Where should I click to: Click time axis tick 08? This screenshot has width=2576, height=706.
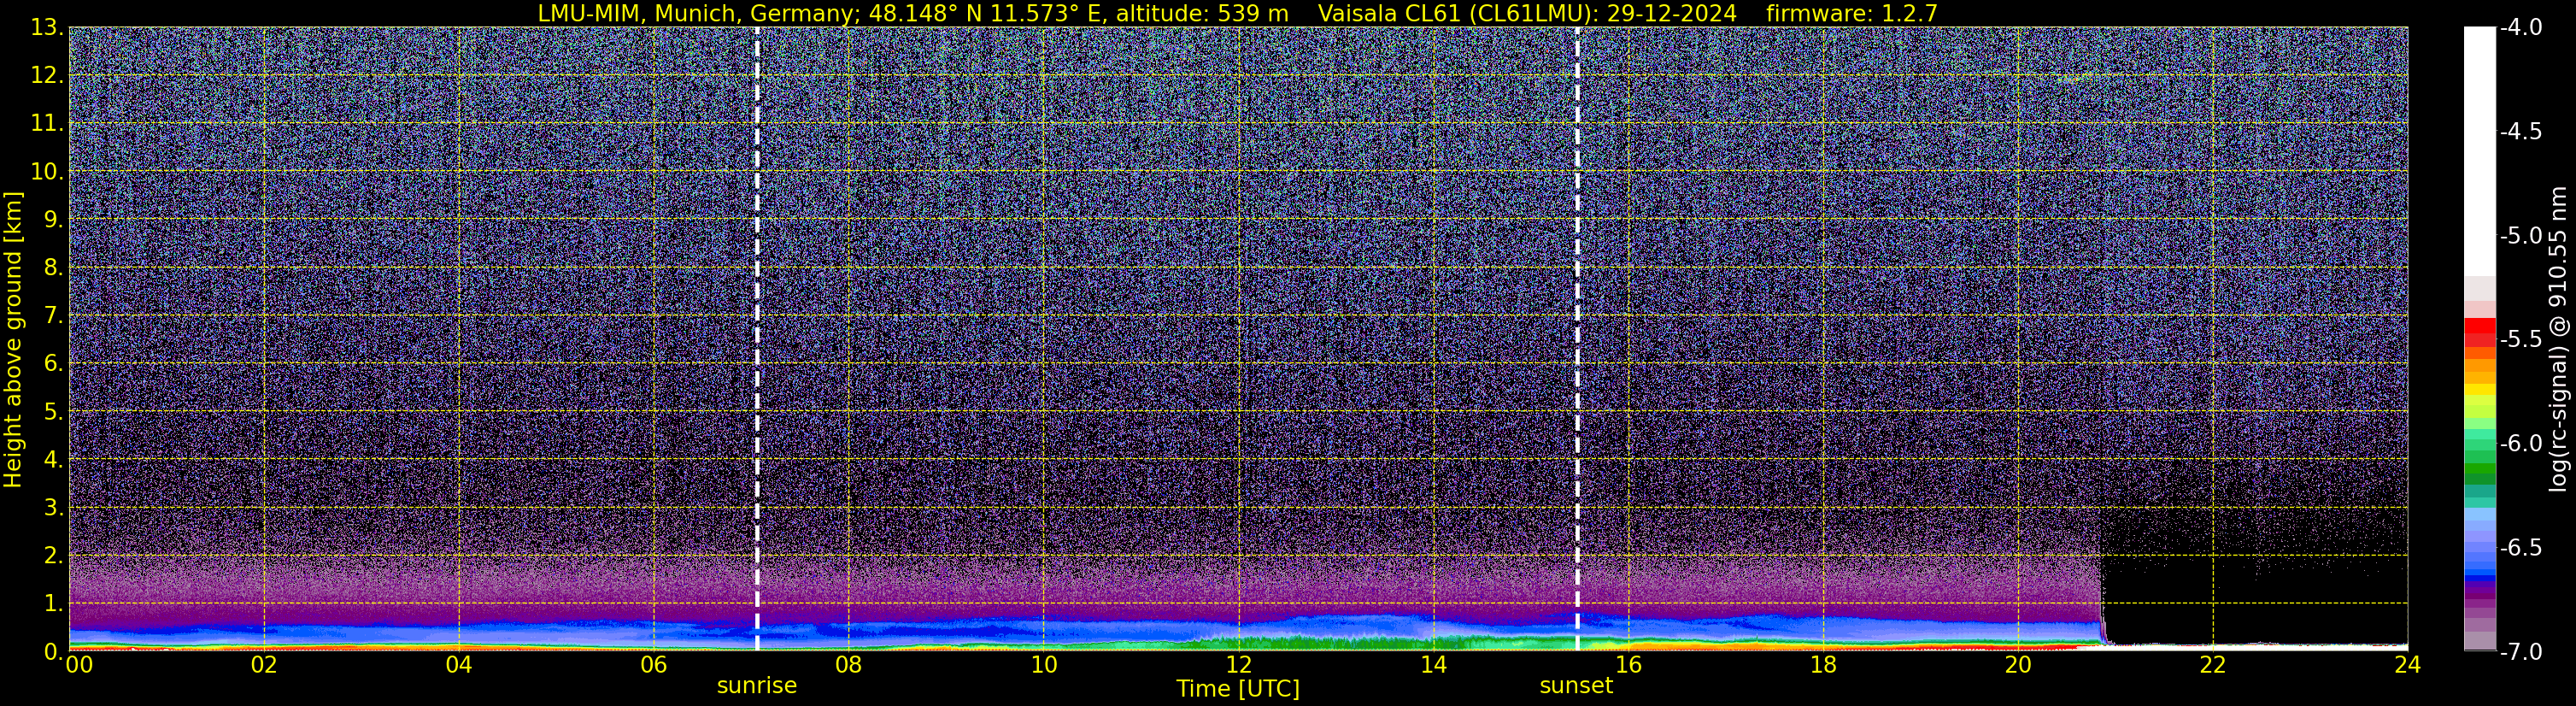849,665
